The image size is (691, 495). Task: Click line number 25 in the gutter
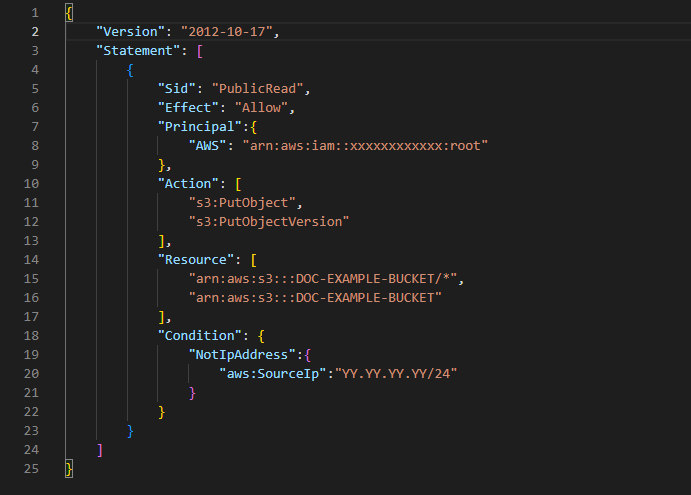(x=31, y=469)
